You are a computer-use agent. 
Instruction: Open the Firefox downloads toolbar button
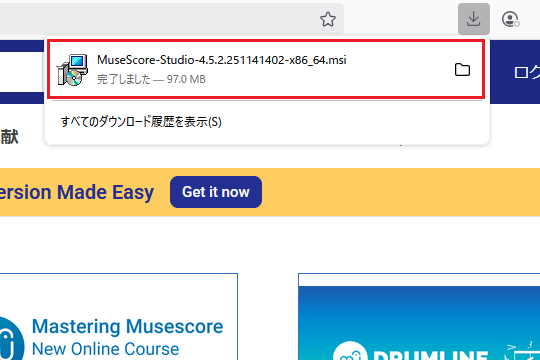click(474, 19)
